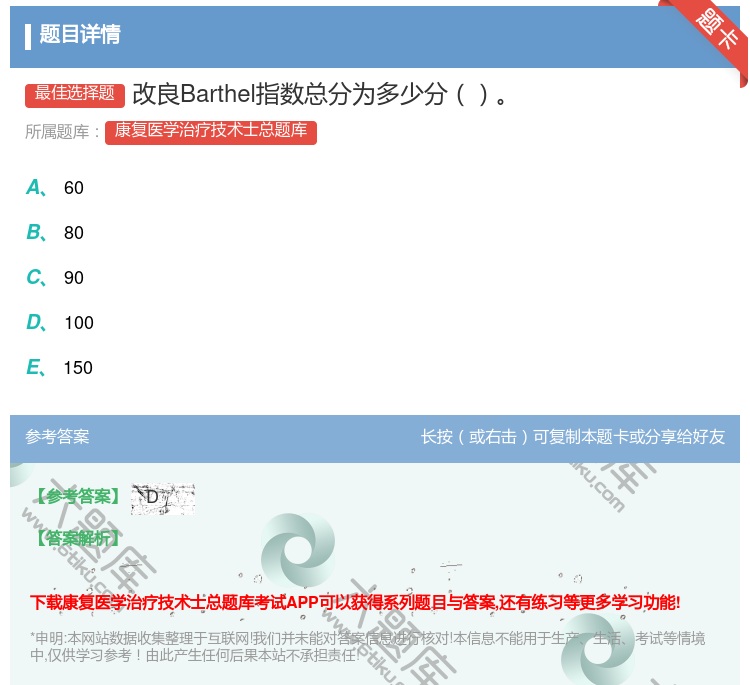Click the red 下载康复医学治疗技术士总题库考试APP promo text
Screen dimensions: 750x685
click(x=355, y=602)
